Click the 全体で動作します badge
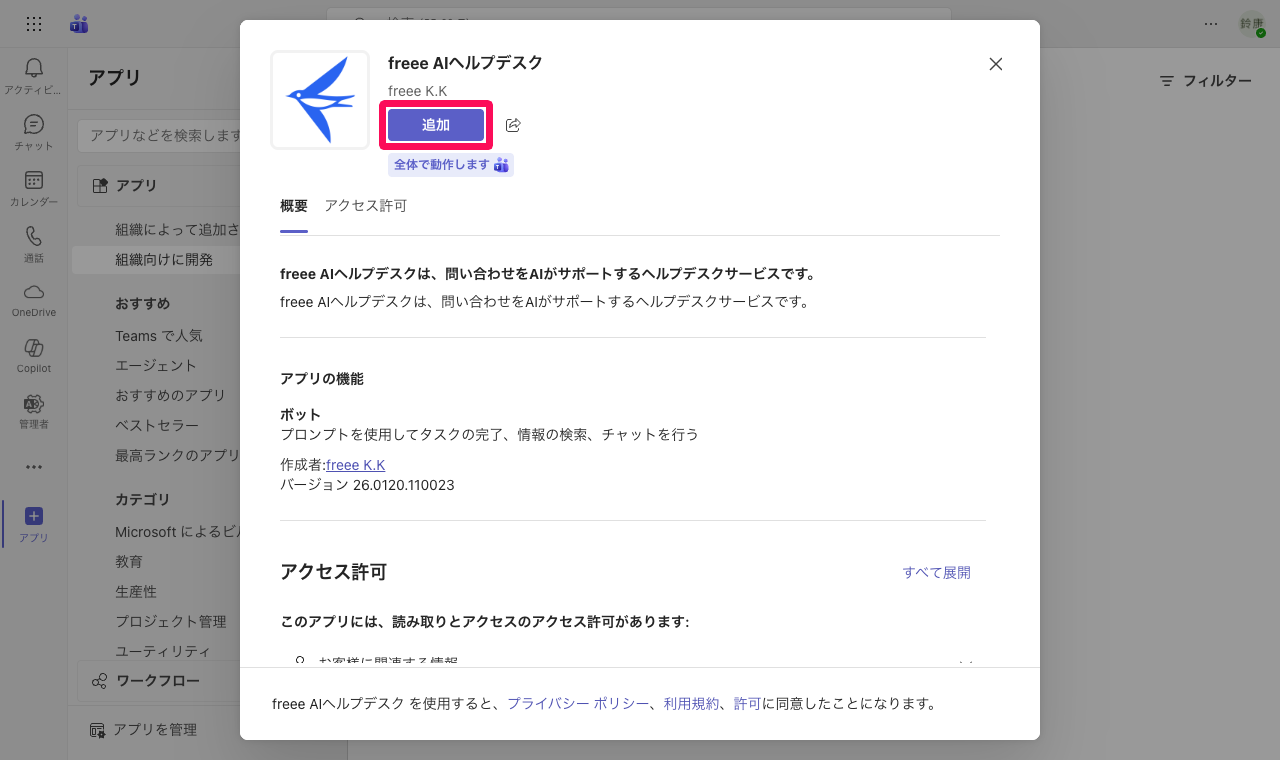 [451, 165]
